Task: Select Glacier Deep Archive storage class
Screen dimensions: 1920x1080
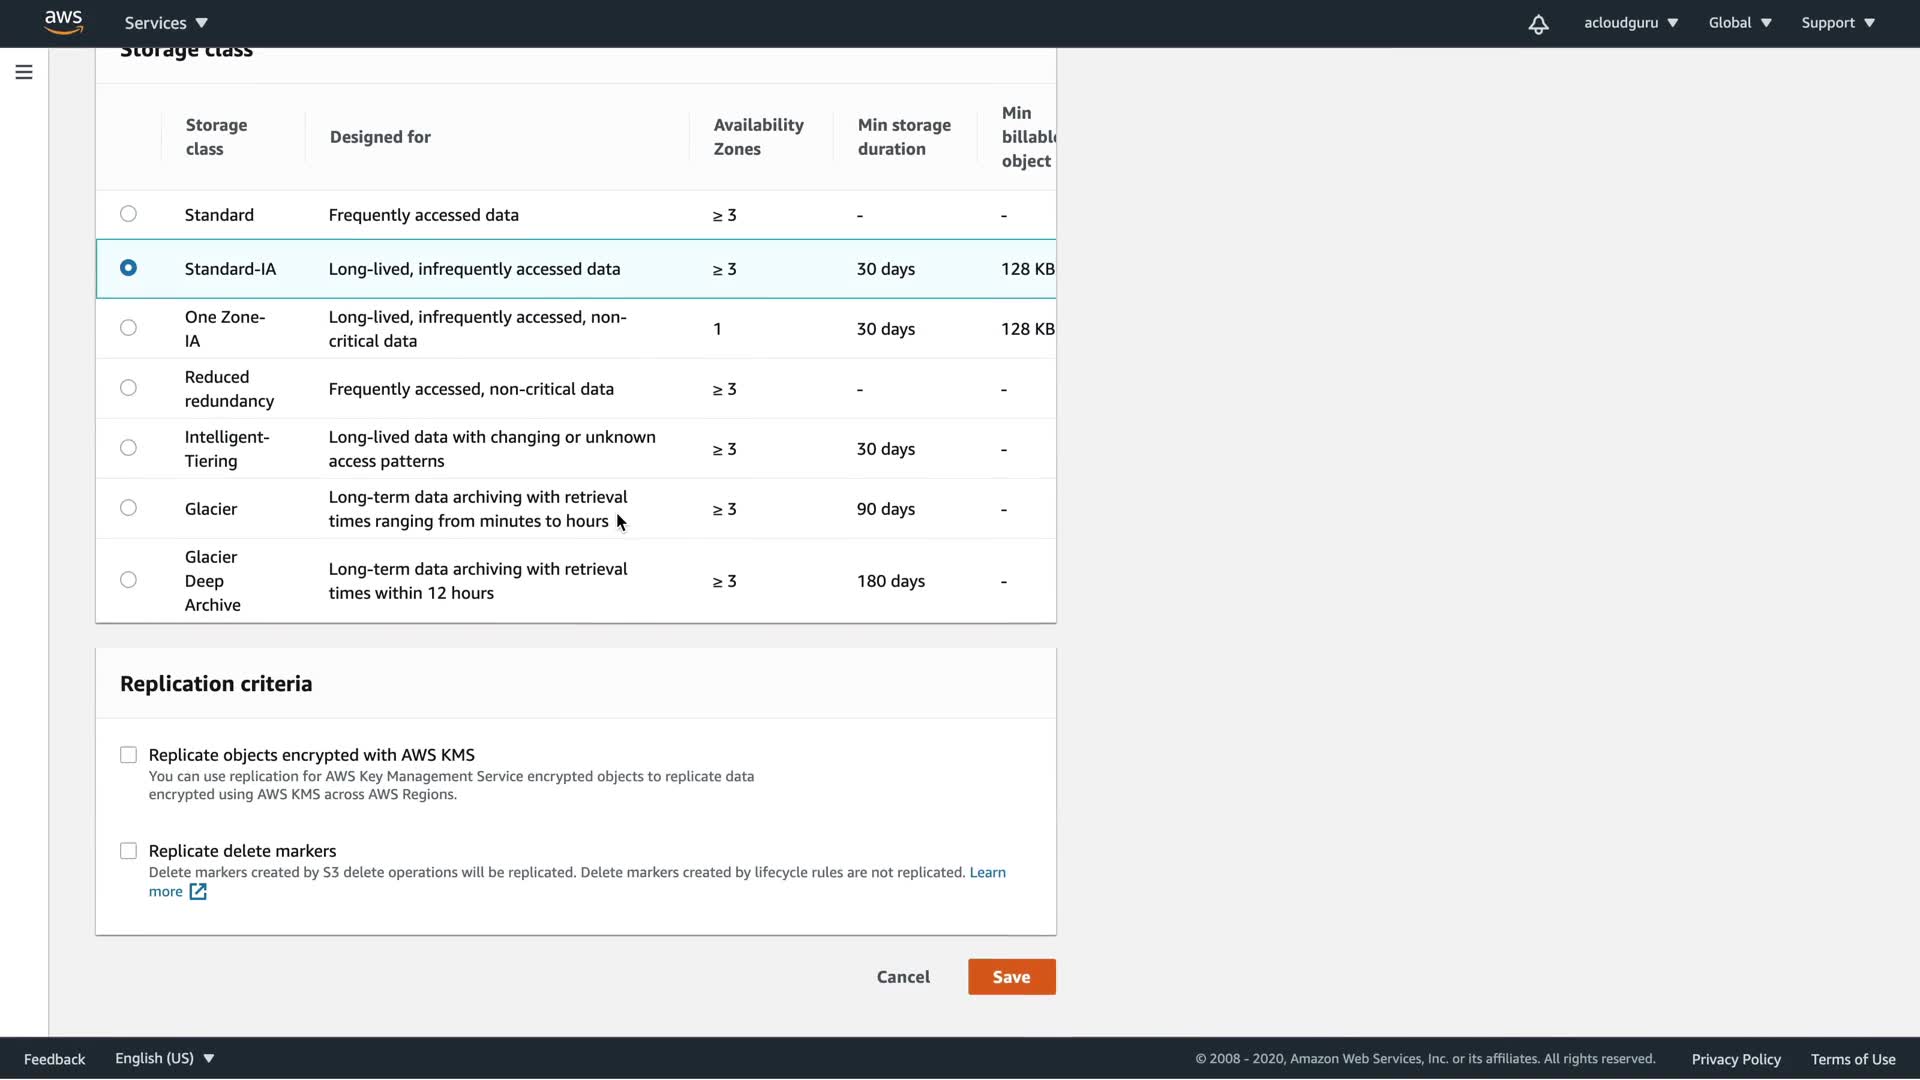Action: coord(128,580)
